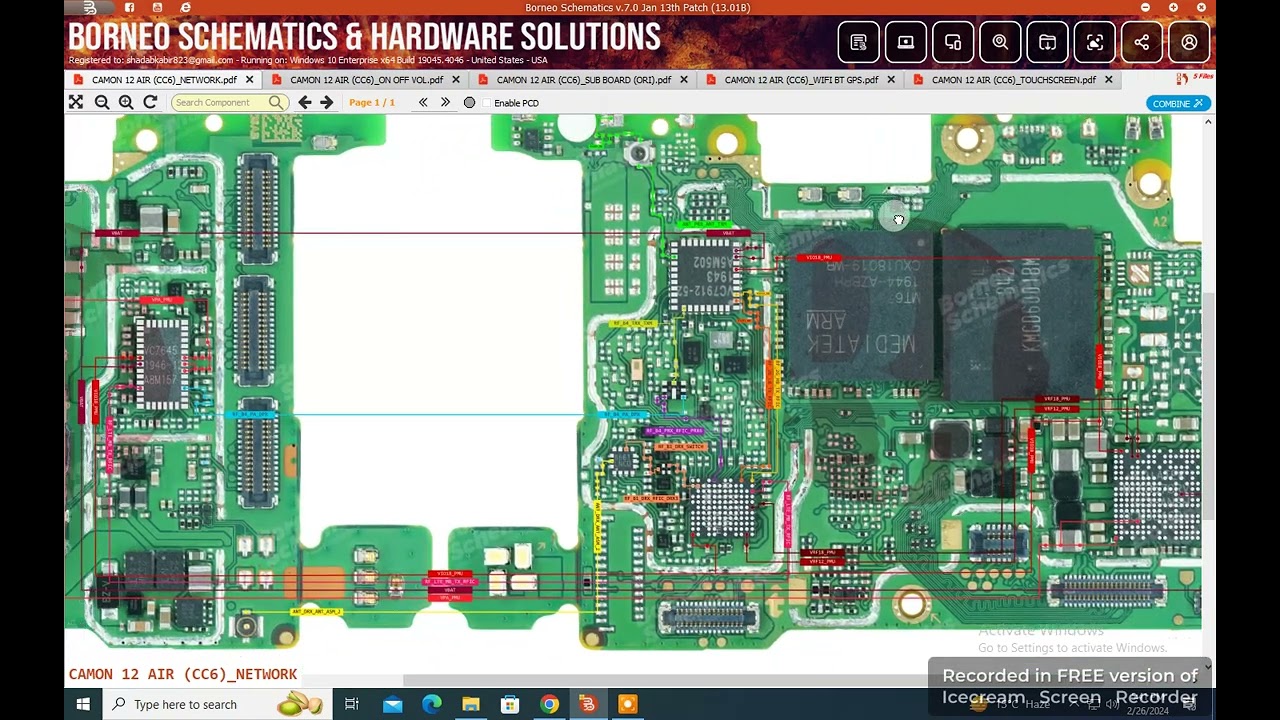1280x720 pixels.
Task: Select the CAMON 12 AIR NETWORK tab
Action: [164, 80]
